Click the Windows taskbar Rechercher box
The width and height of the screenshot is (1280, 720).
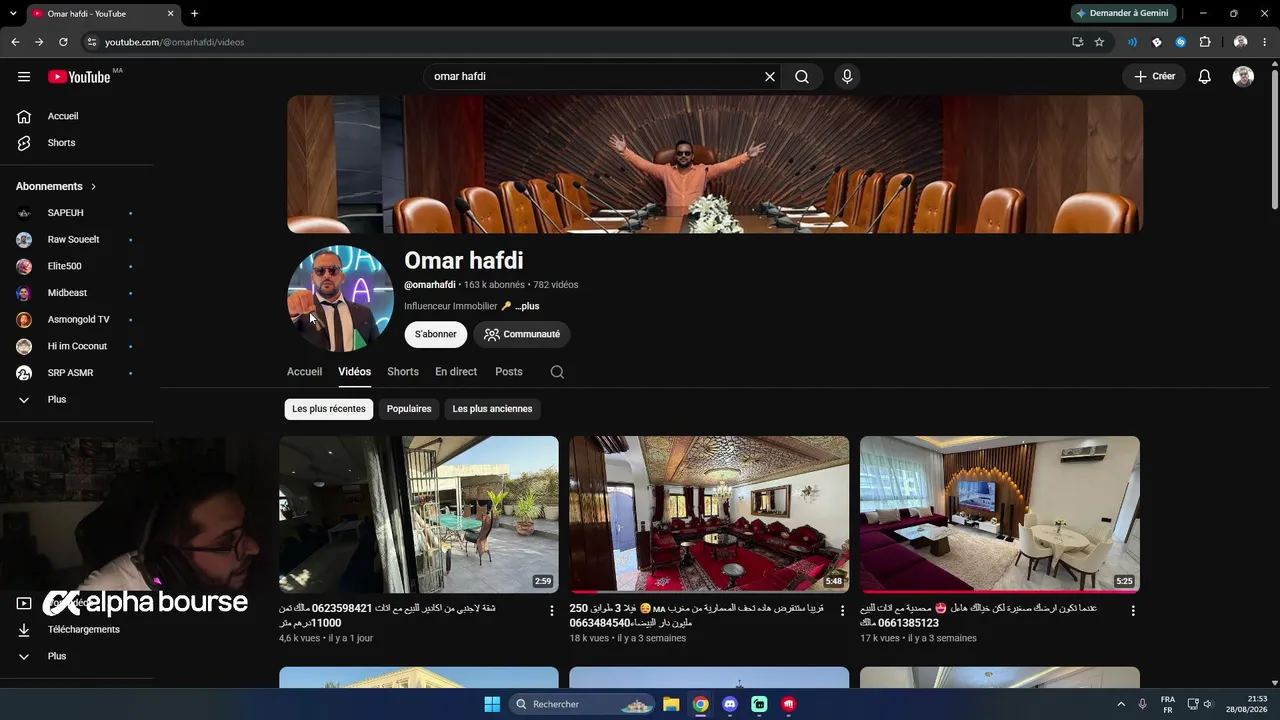point(582,704)
